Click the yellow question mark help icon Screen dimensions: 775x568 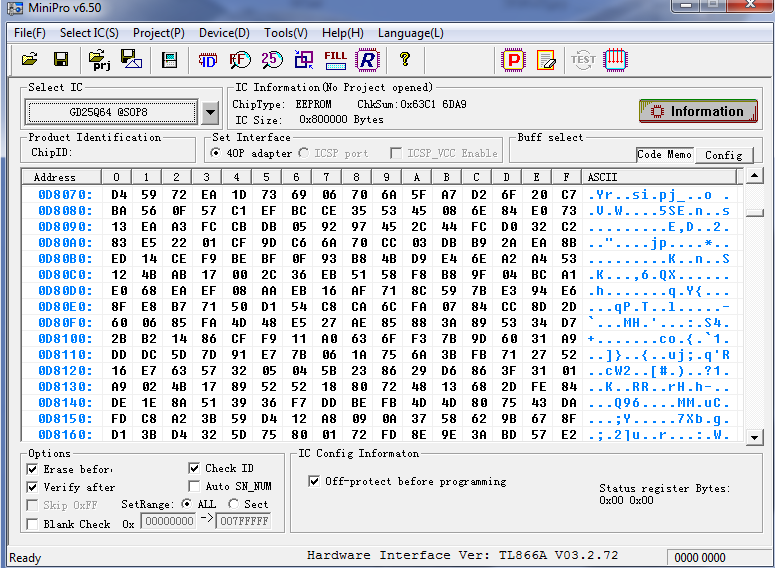click(x=405, y=60)
